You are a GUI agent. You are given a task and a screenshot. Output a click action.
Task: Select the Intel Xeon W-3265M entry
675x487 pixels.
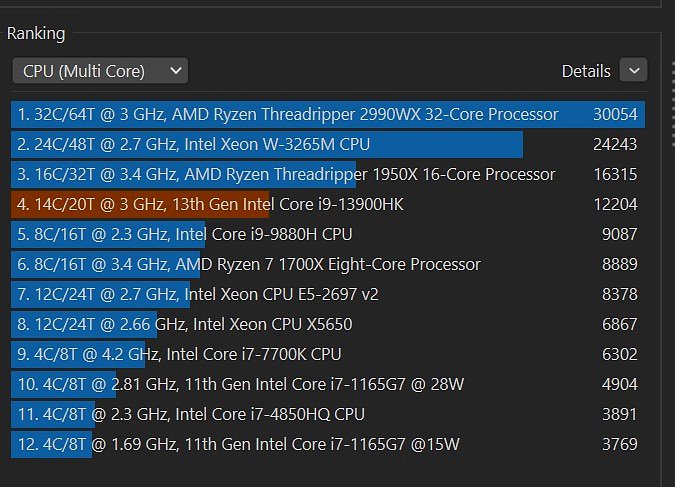tap(328, 144)
